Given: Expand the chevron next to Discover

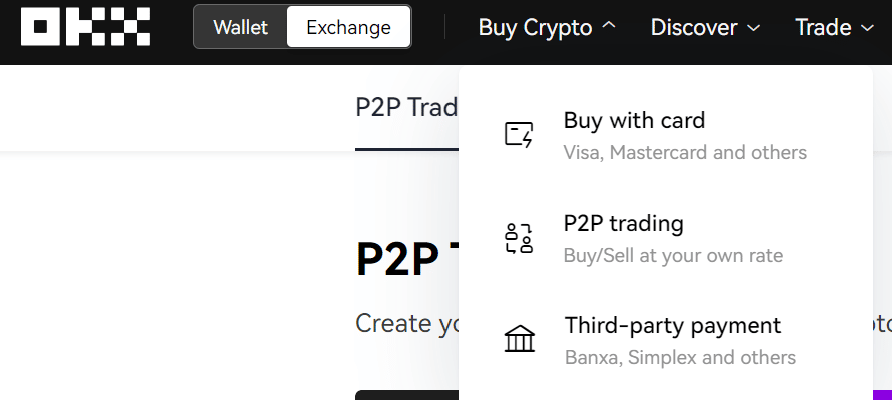Looking at the screenshot, I should pyautogui.click(x=753, y=27).
